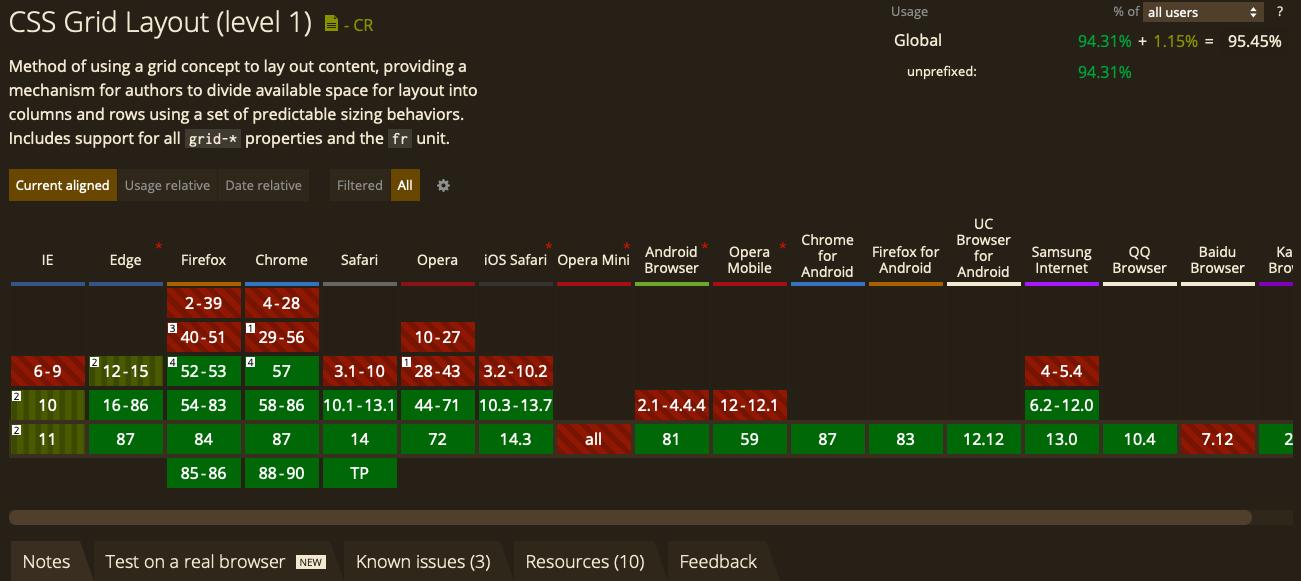This screenshot has width=1301, height=581.
Task: Open the Notes tab
Action: pyautogui.click(x=47, y=561)
